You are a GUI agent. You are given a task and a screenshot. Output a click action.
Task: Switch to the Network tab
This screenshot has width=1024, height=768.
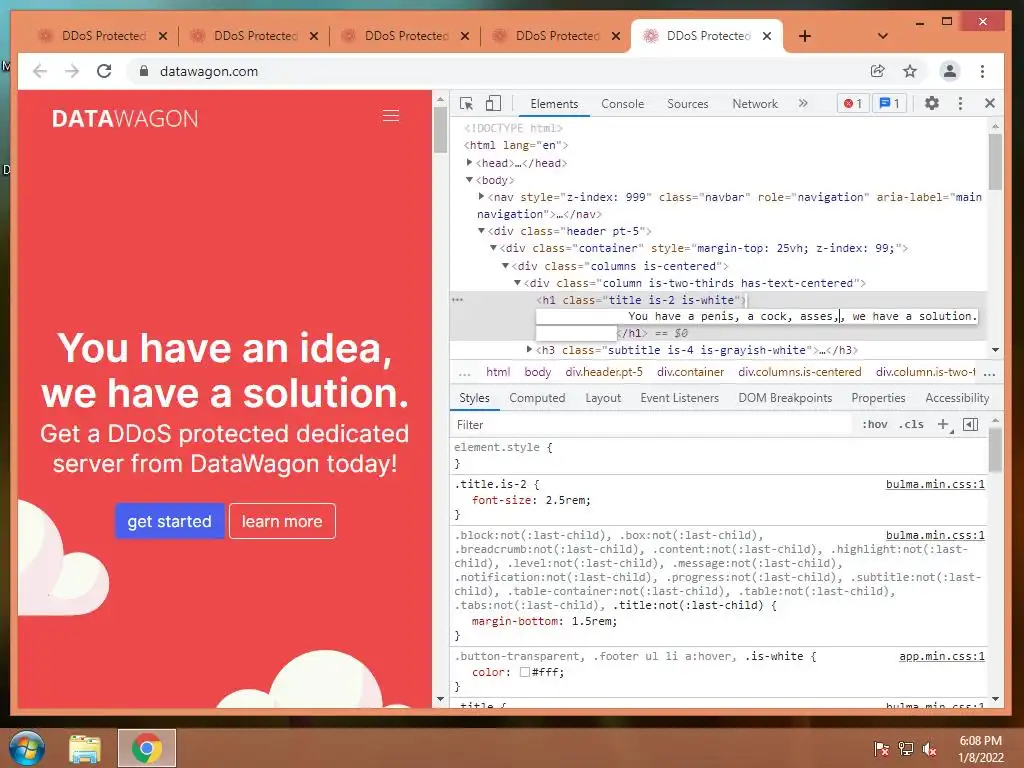pyautogui.click(x=755, y=104)
